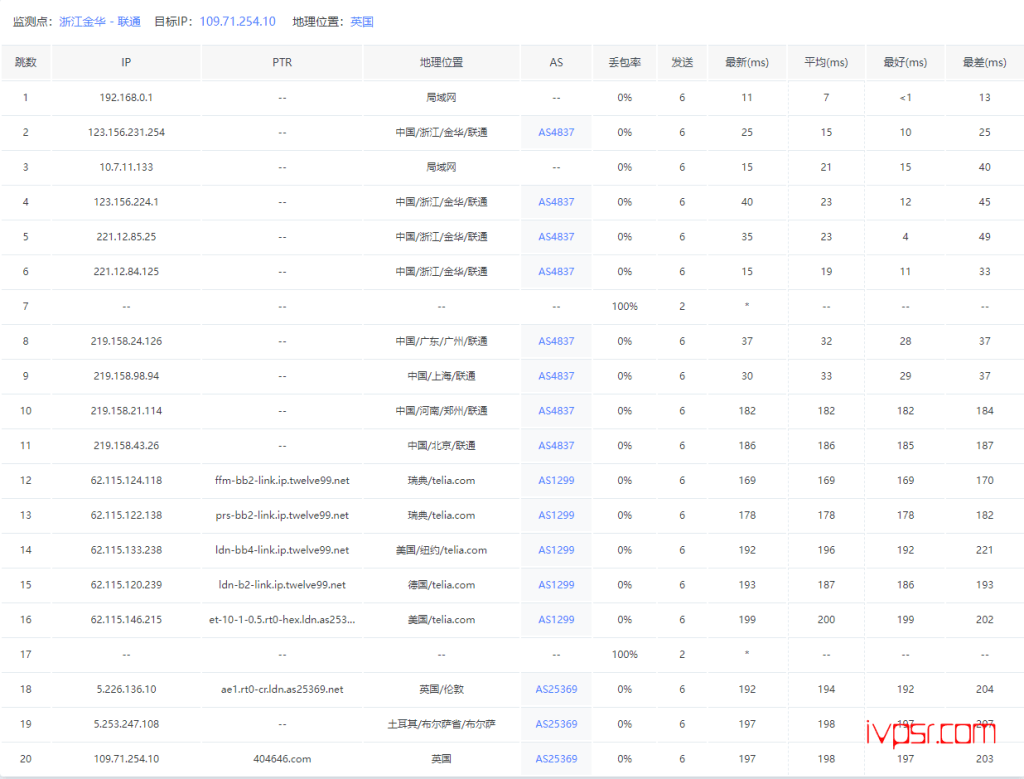Open the 浙江金华 - 联通 monitoring point link
This screenshot has height=779, width=1024.
100,22
